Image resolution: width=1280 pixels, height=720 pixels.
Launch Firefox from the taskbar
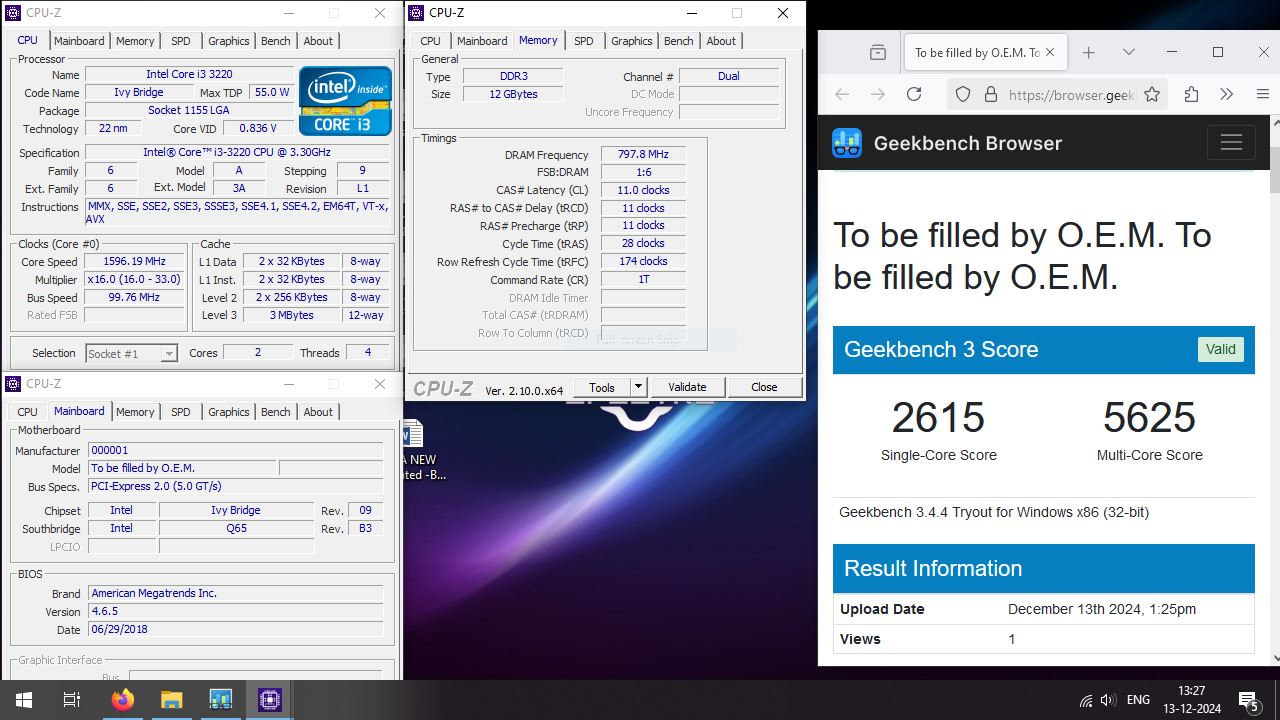122,700
